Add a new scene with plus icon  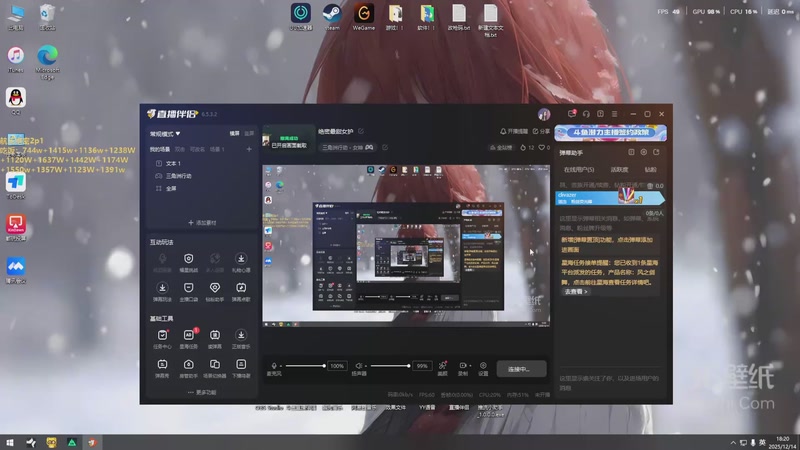249,149
